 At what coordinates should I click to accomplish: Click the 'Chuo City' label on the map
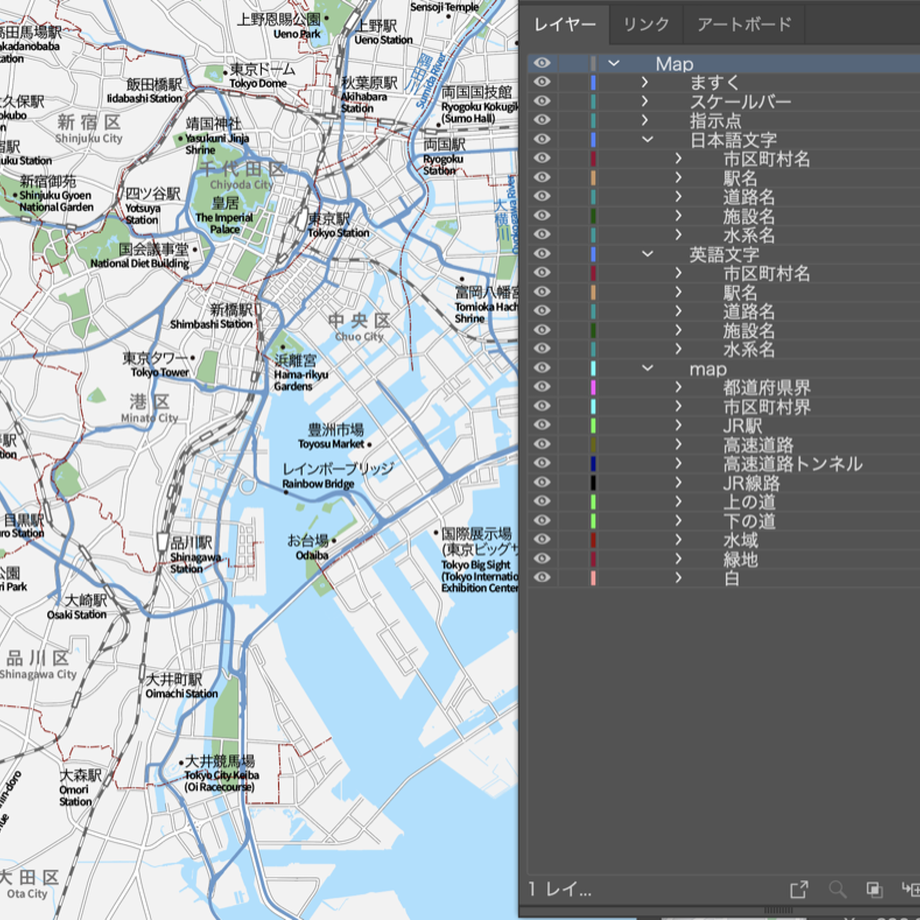click(359, 336)
